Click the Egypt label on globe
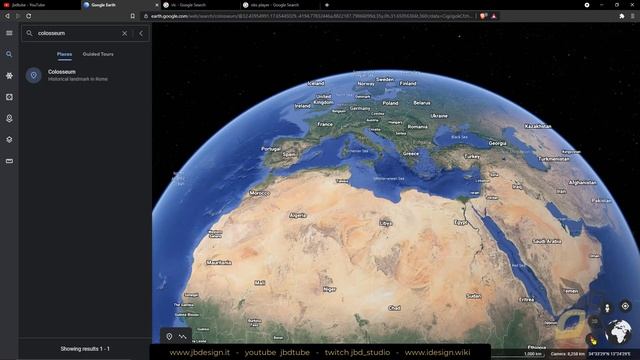640x360 pixels. click(x=461, y=222)
